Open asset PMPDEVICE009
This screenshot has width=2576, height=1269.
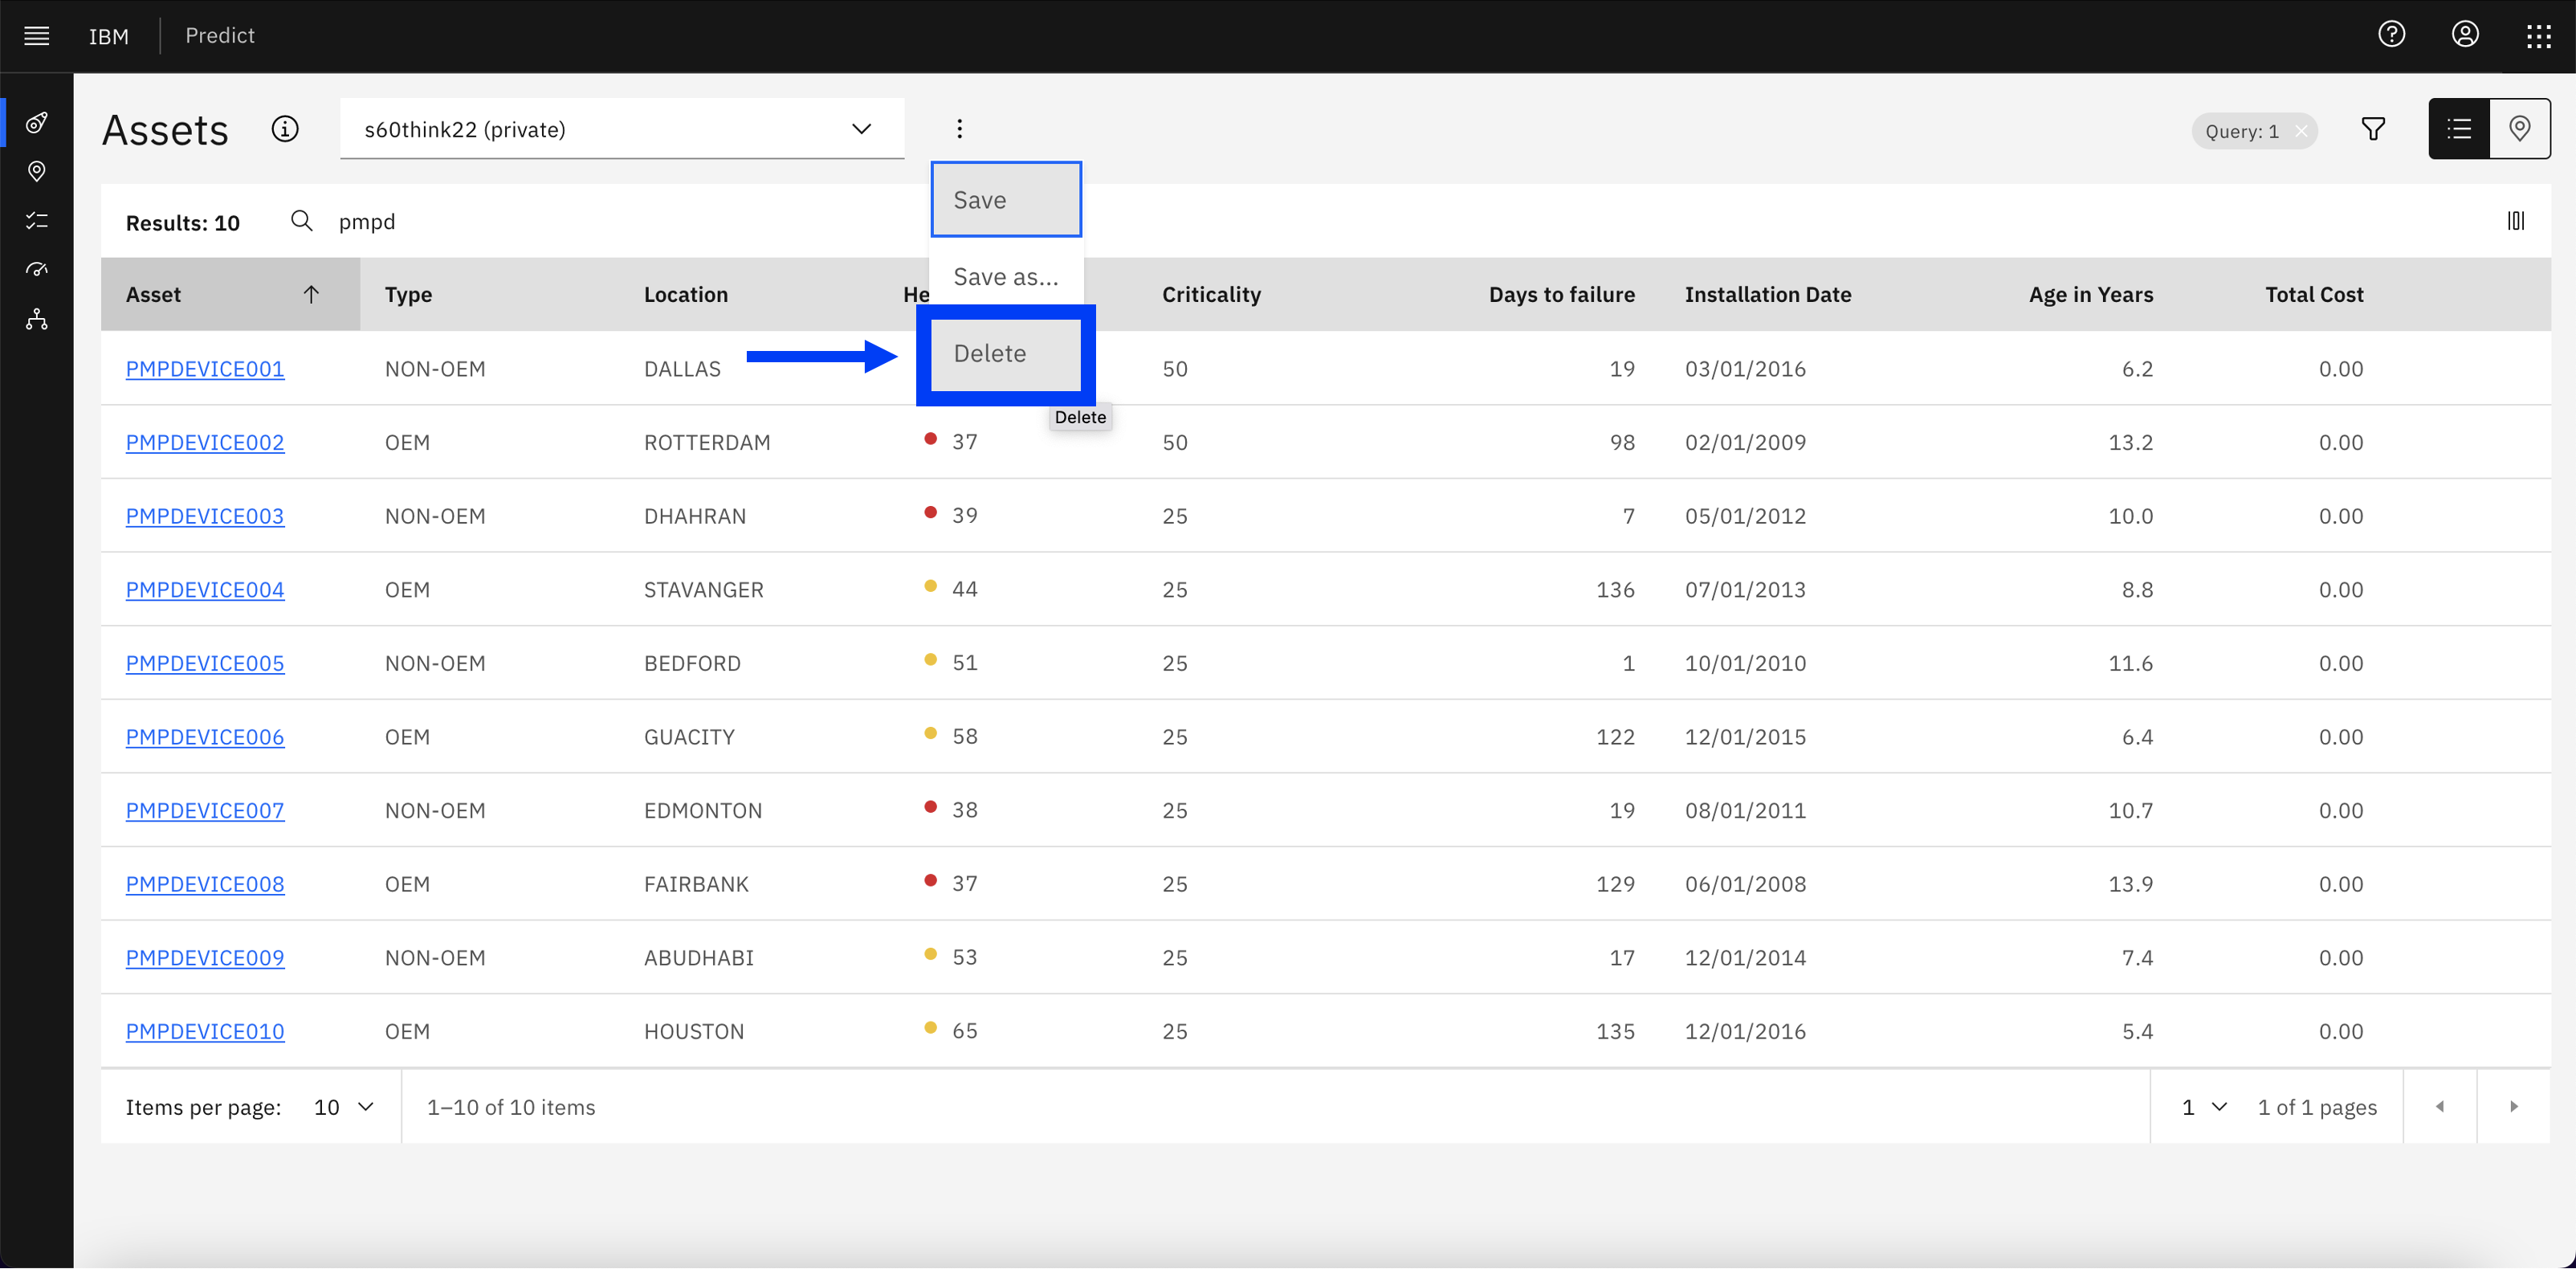(x=205, y=958)
